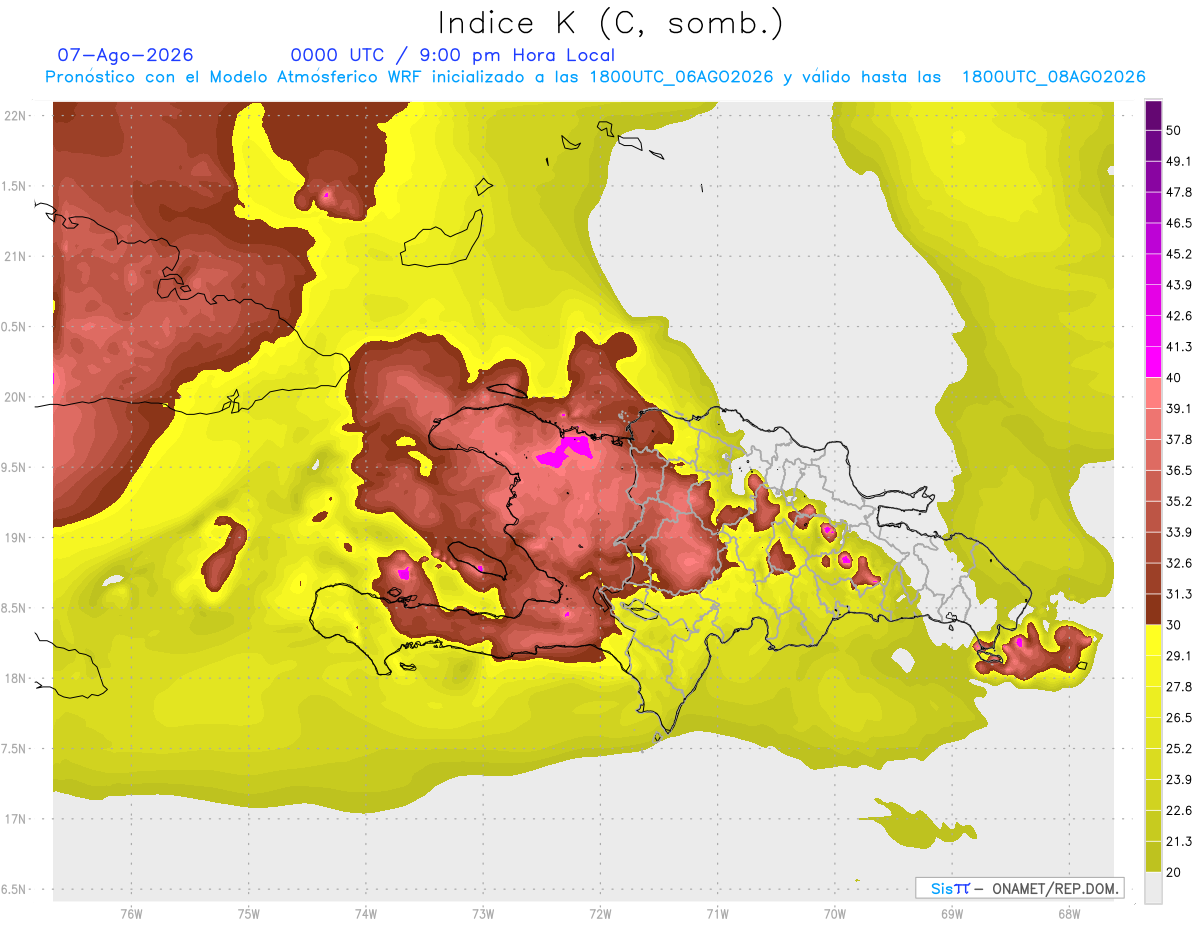Viewport: 1200px width, 927px height.
Task: Click the "21N" latitude label
Action: pyautogui.click(x=15, y=257)
